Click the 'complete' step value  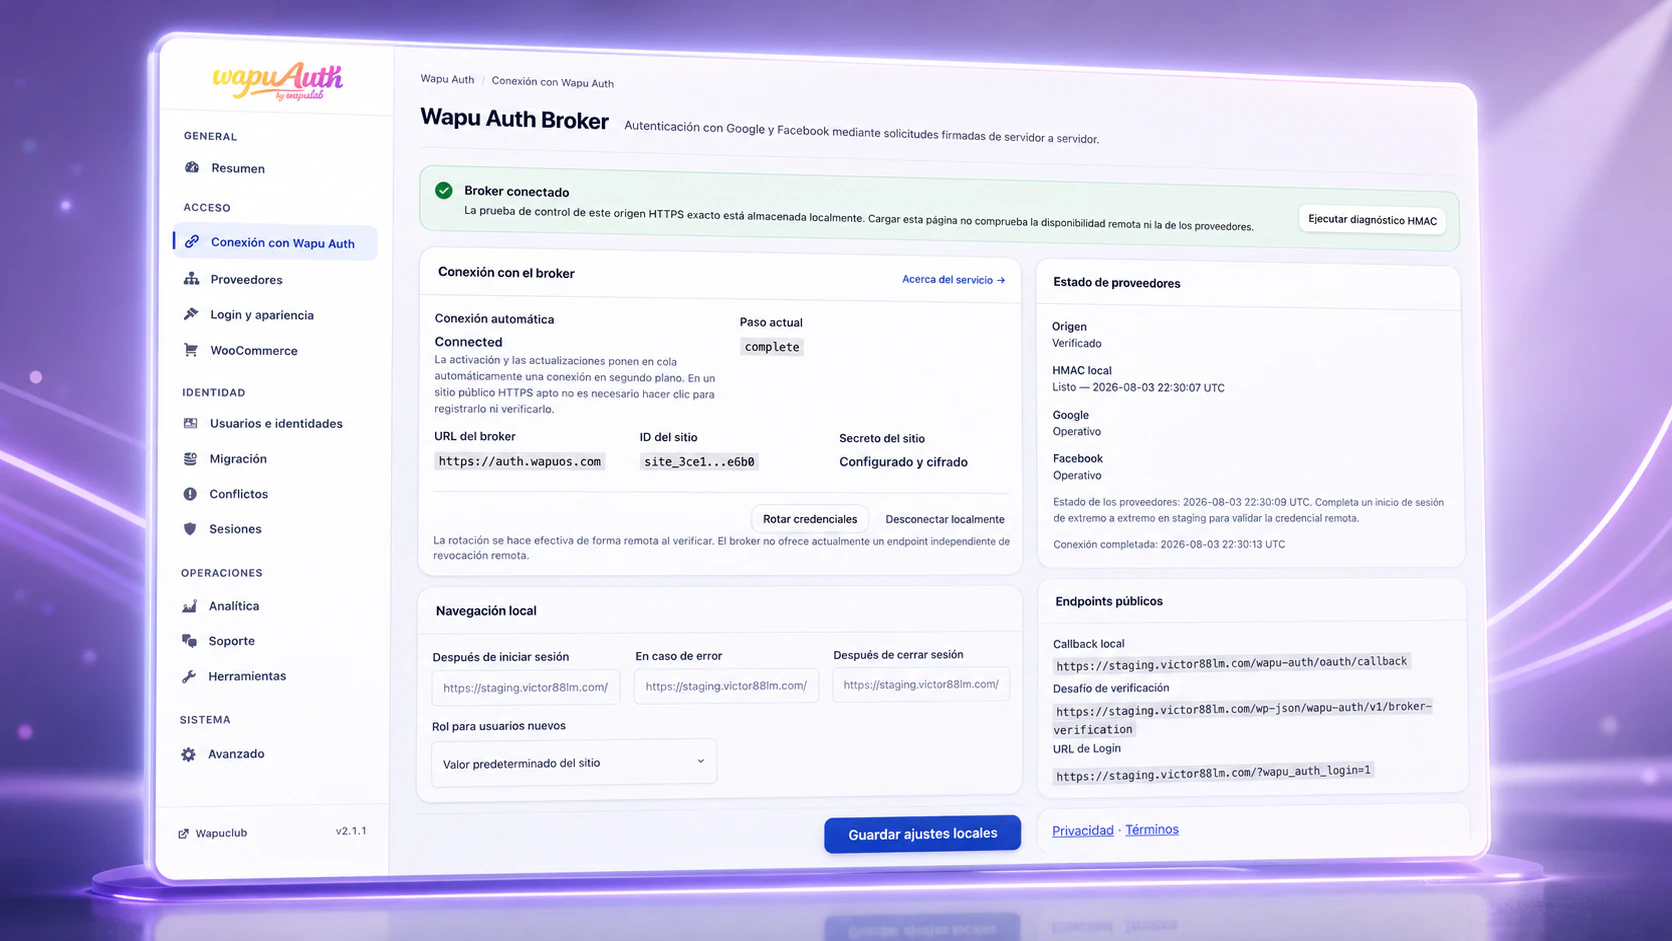pos(771,346)
